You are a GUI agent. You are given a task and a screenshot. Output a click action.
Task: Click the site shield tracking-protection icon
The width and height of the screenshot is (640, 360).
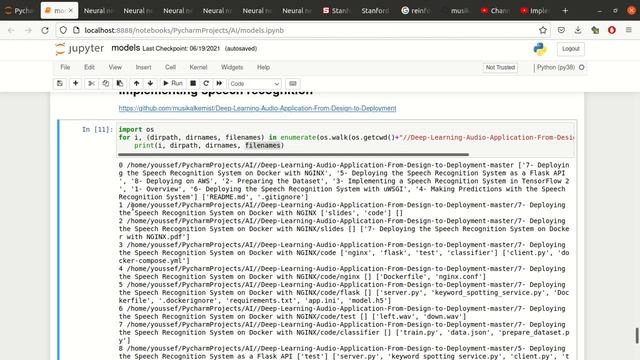[63, 30]
